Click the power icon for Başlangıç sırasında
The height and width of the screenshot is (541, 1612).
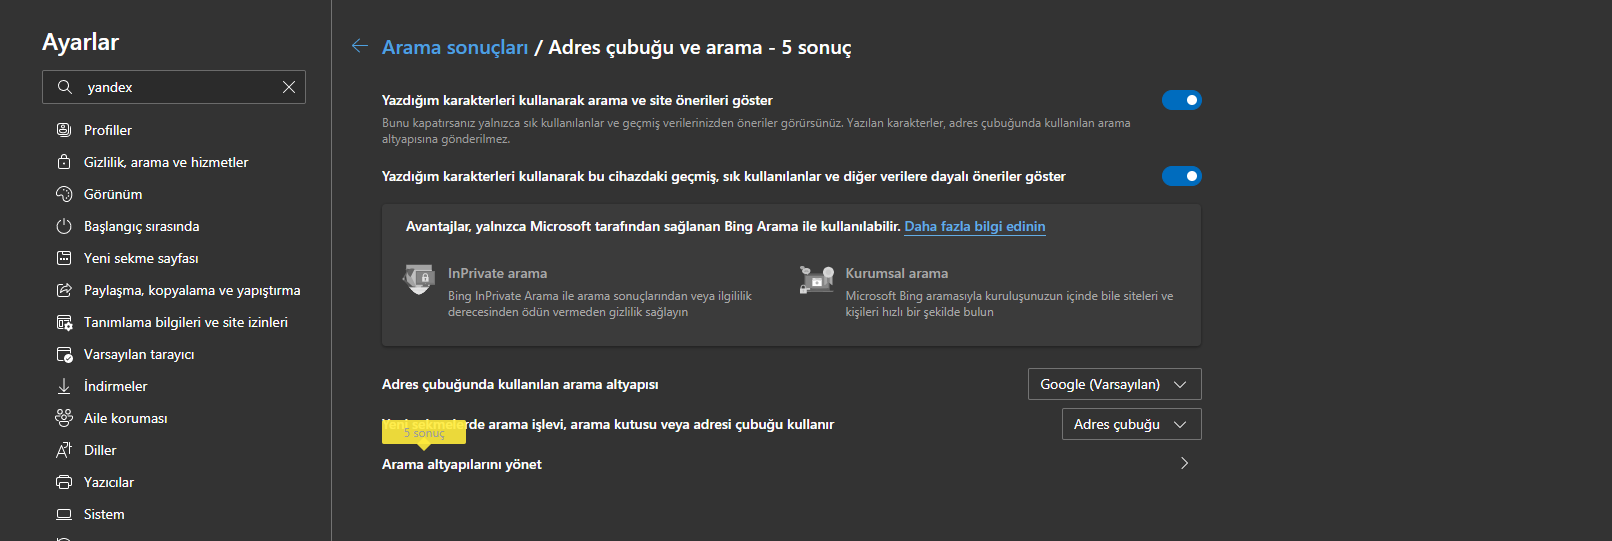64,226
